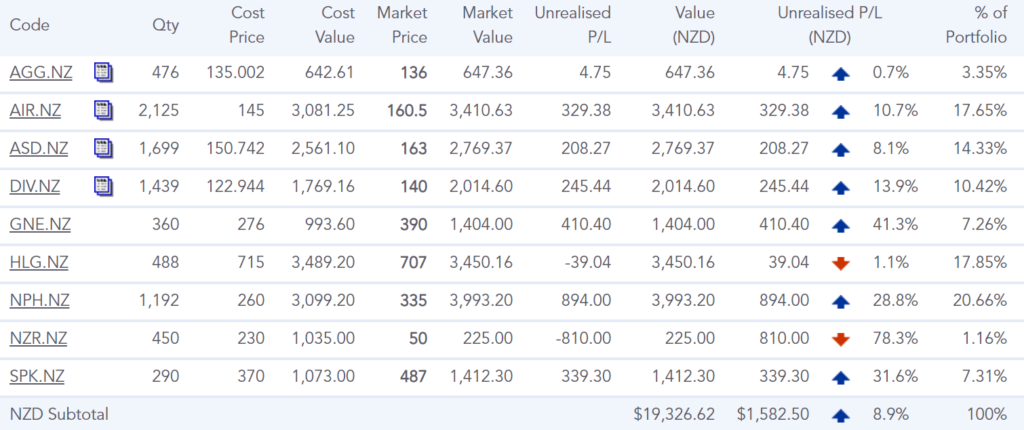Click the Code column header
The height and width of the screenshot is (430, 1024).
pyautogui.click(x=29, y=25)
